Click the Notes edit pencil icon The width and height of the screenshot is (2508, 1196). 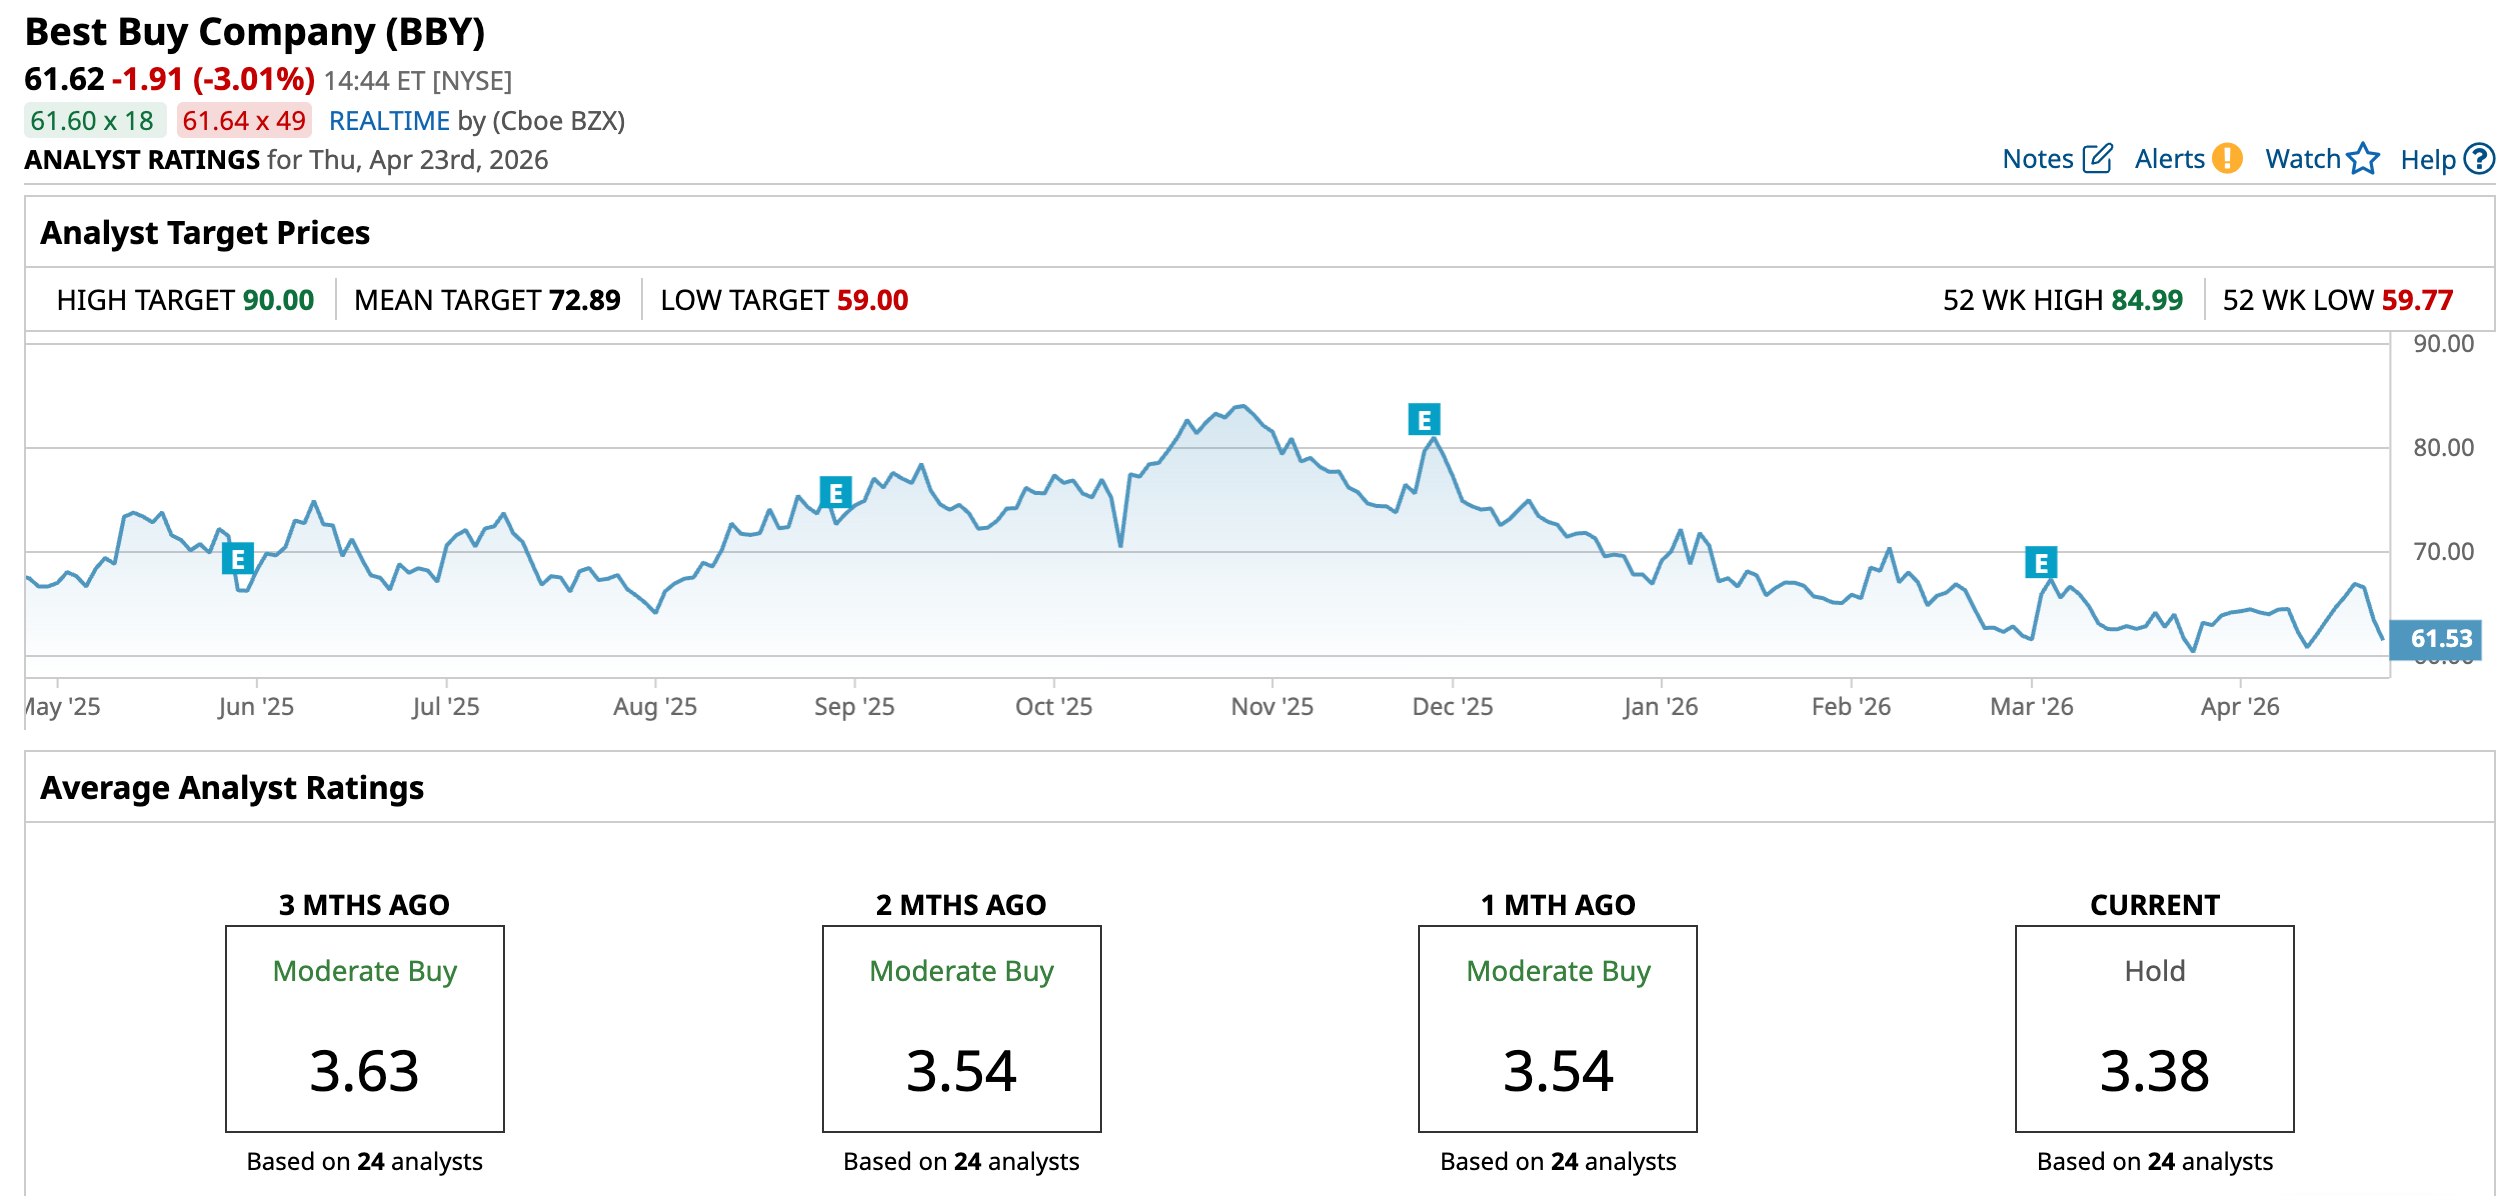pyautogui.click(x=2097, y=159)
